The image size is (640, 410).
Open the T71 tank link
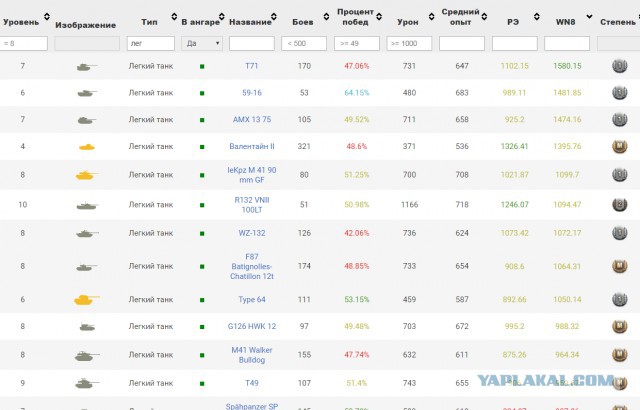(x=251, y=66)
